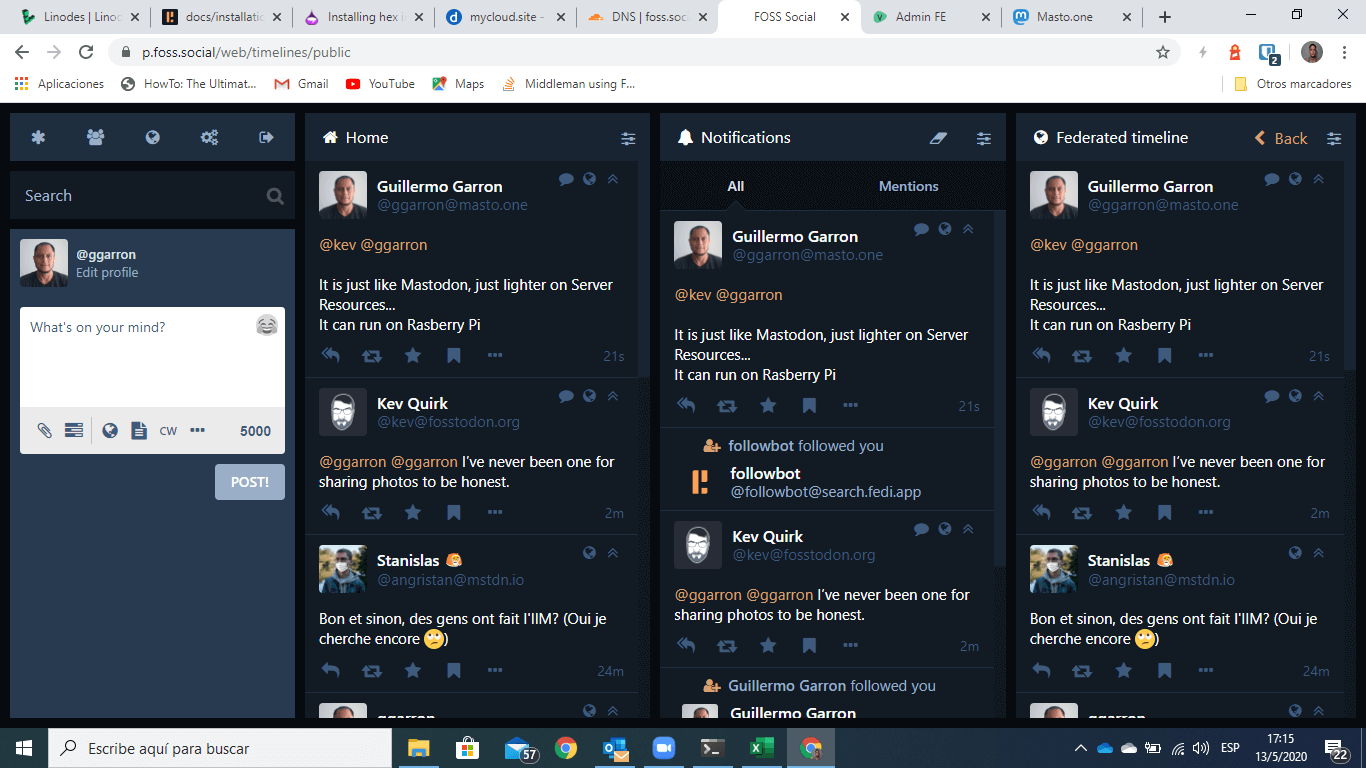Click Back in Federated timeline header
Viewport: 1366px width, 768px height.
click(1281, 138)
